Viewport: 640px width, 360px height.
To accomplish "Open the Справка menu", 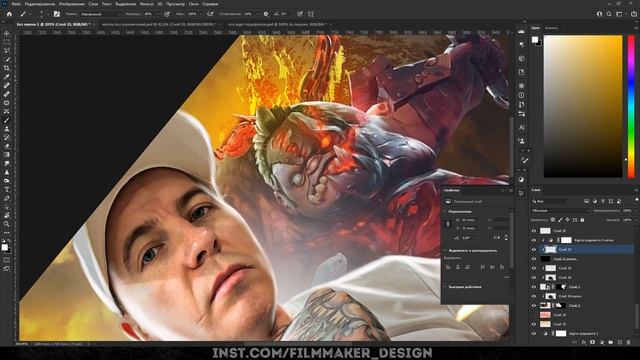I will 210,4.
